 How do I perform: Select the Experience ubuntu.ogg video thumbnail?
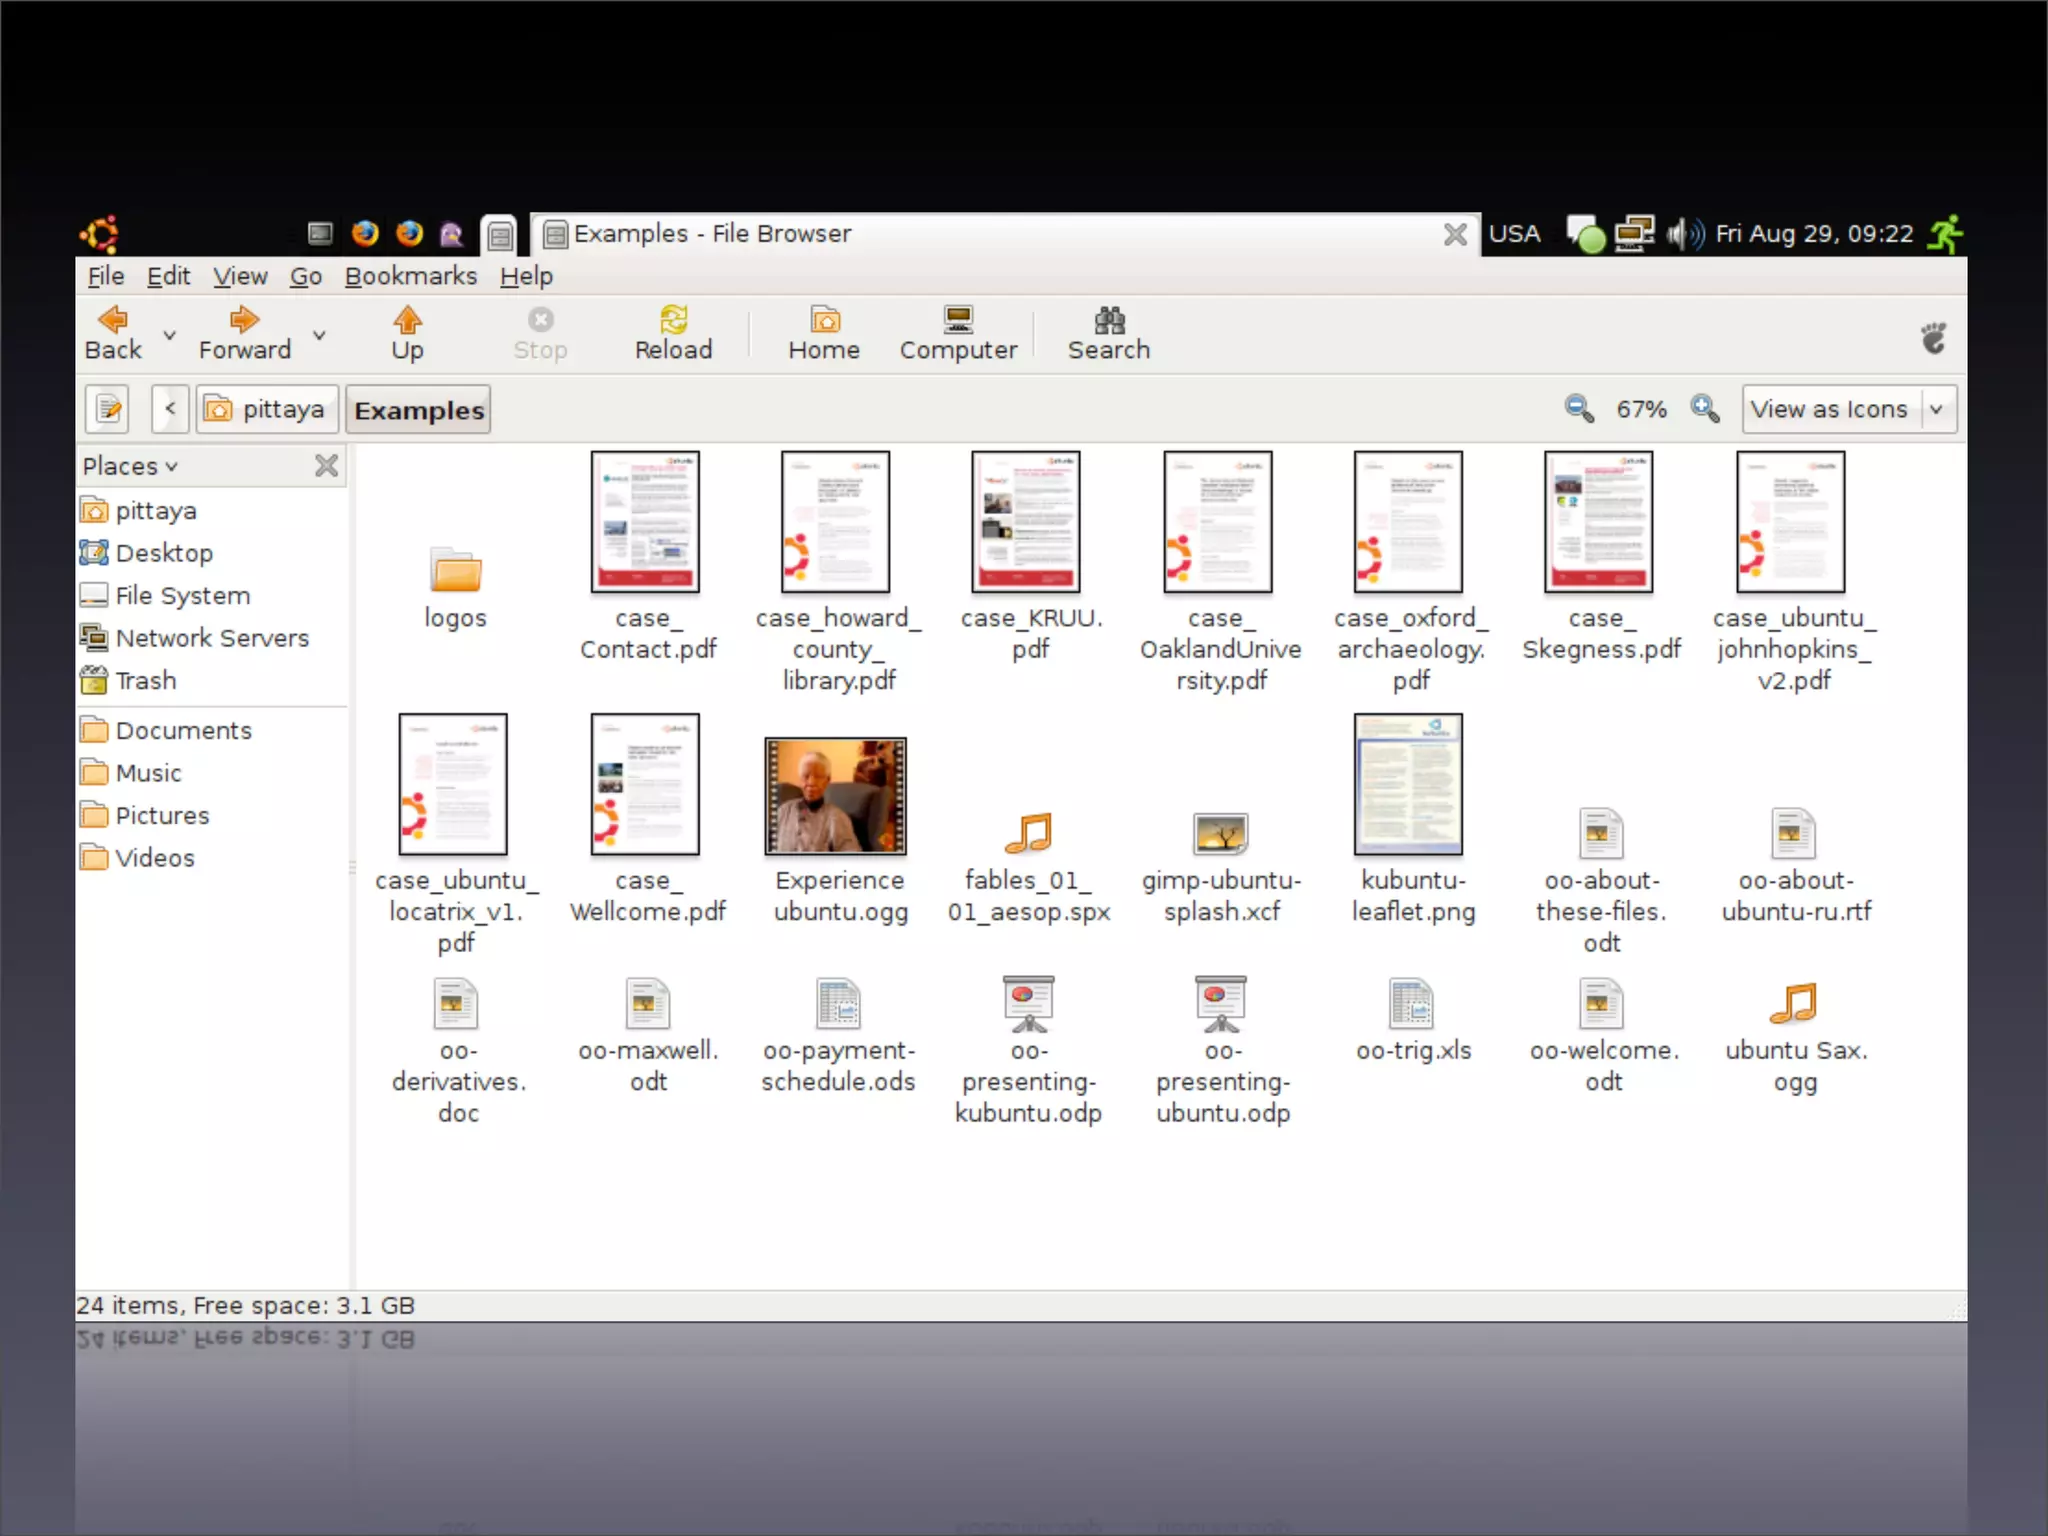835,796
